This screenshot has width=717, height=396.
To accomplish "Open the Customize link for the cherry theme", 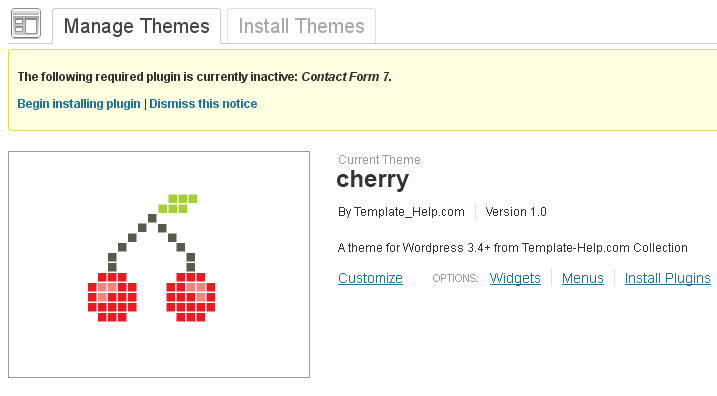I will pos(370,278).
